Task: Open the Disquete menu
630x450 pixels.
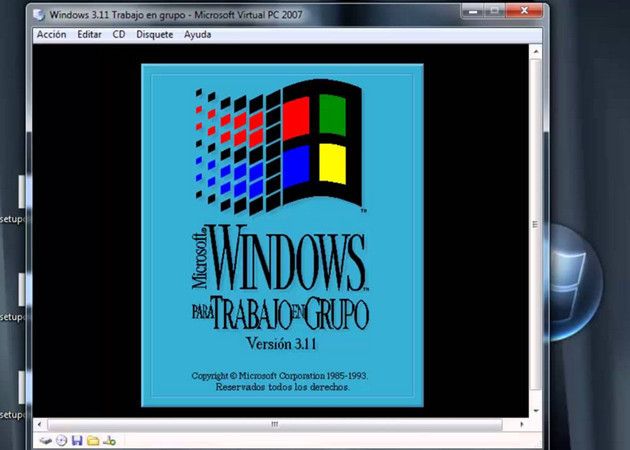Action: [x=155, y=35]
